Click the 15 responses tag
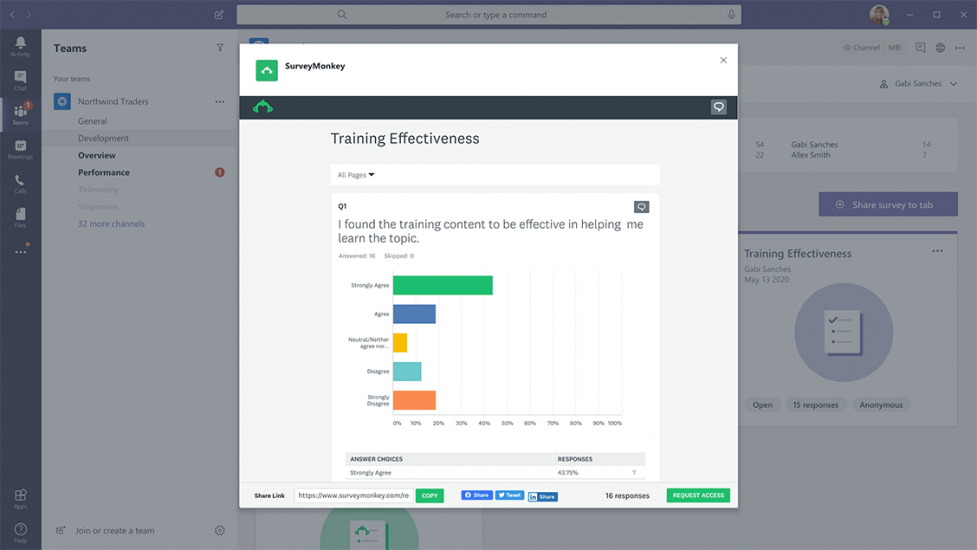 pyautogui.click(x=816, y=405)
